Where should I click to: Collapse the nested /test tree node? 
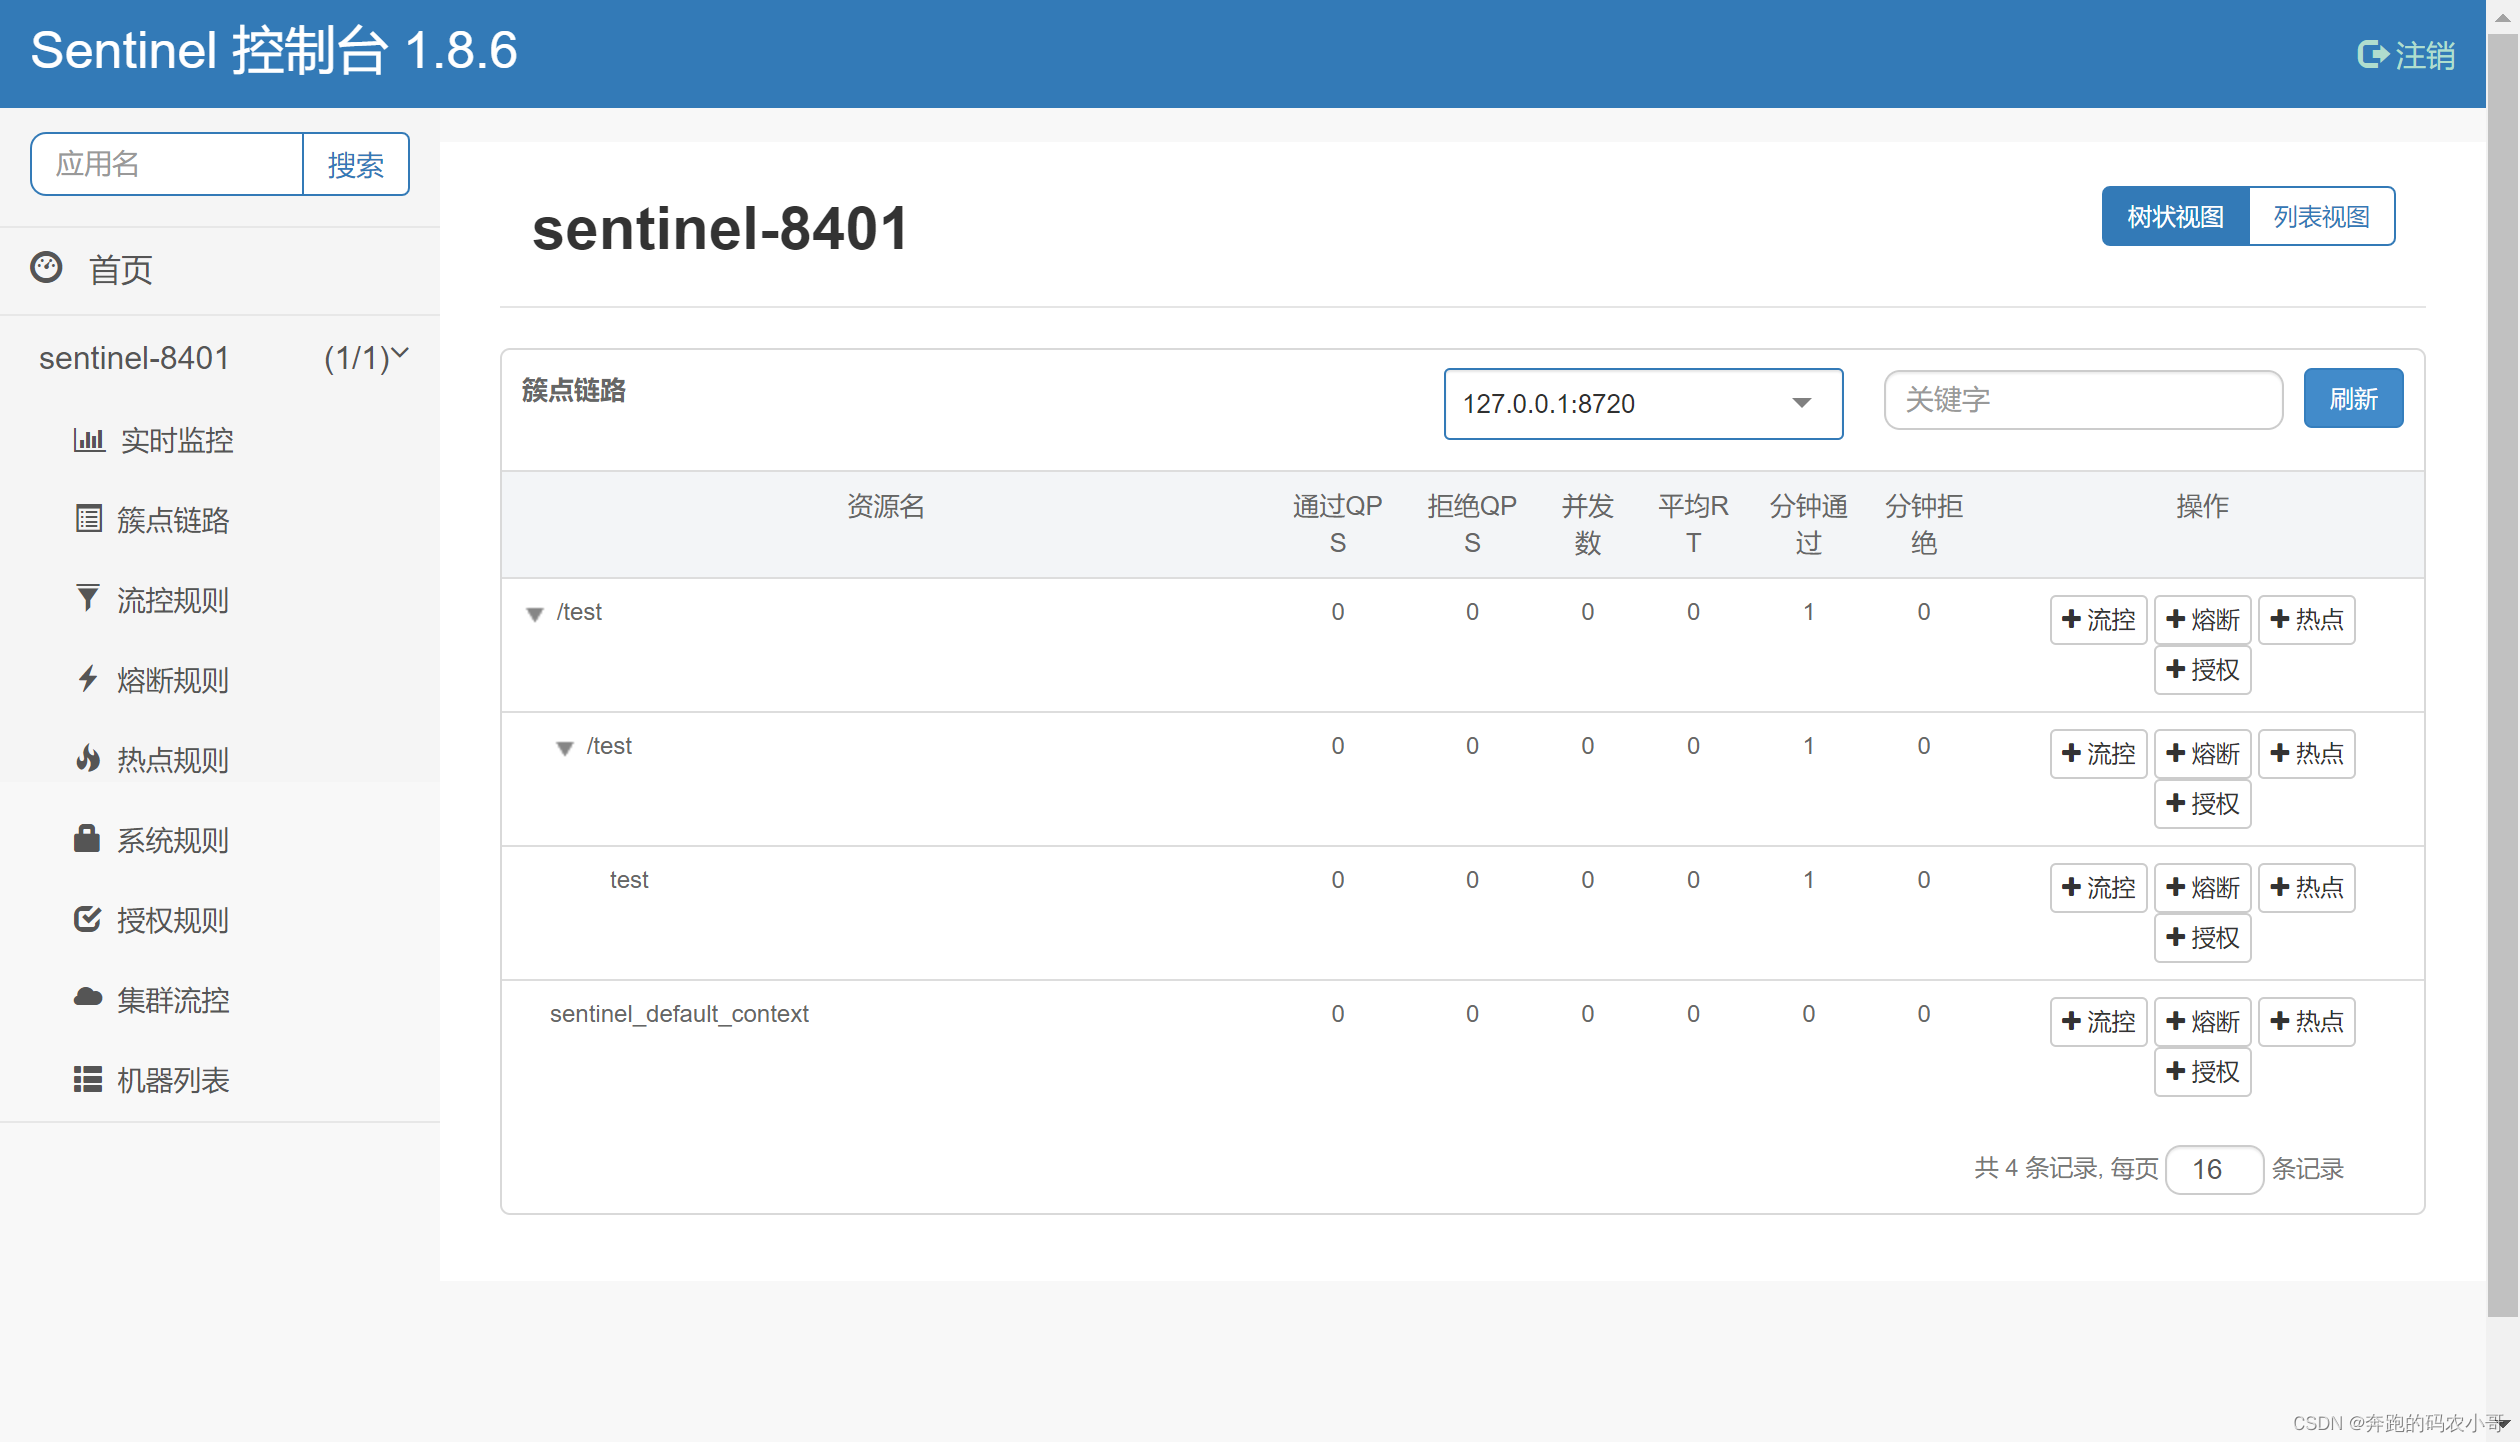tap(565, 748)
